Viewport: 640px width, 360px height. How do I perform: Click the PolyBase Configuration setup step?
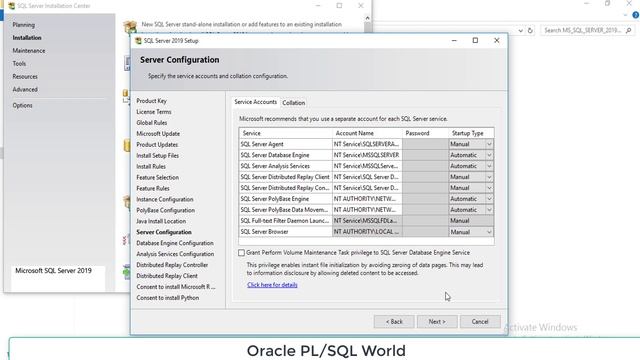point(166,211)
